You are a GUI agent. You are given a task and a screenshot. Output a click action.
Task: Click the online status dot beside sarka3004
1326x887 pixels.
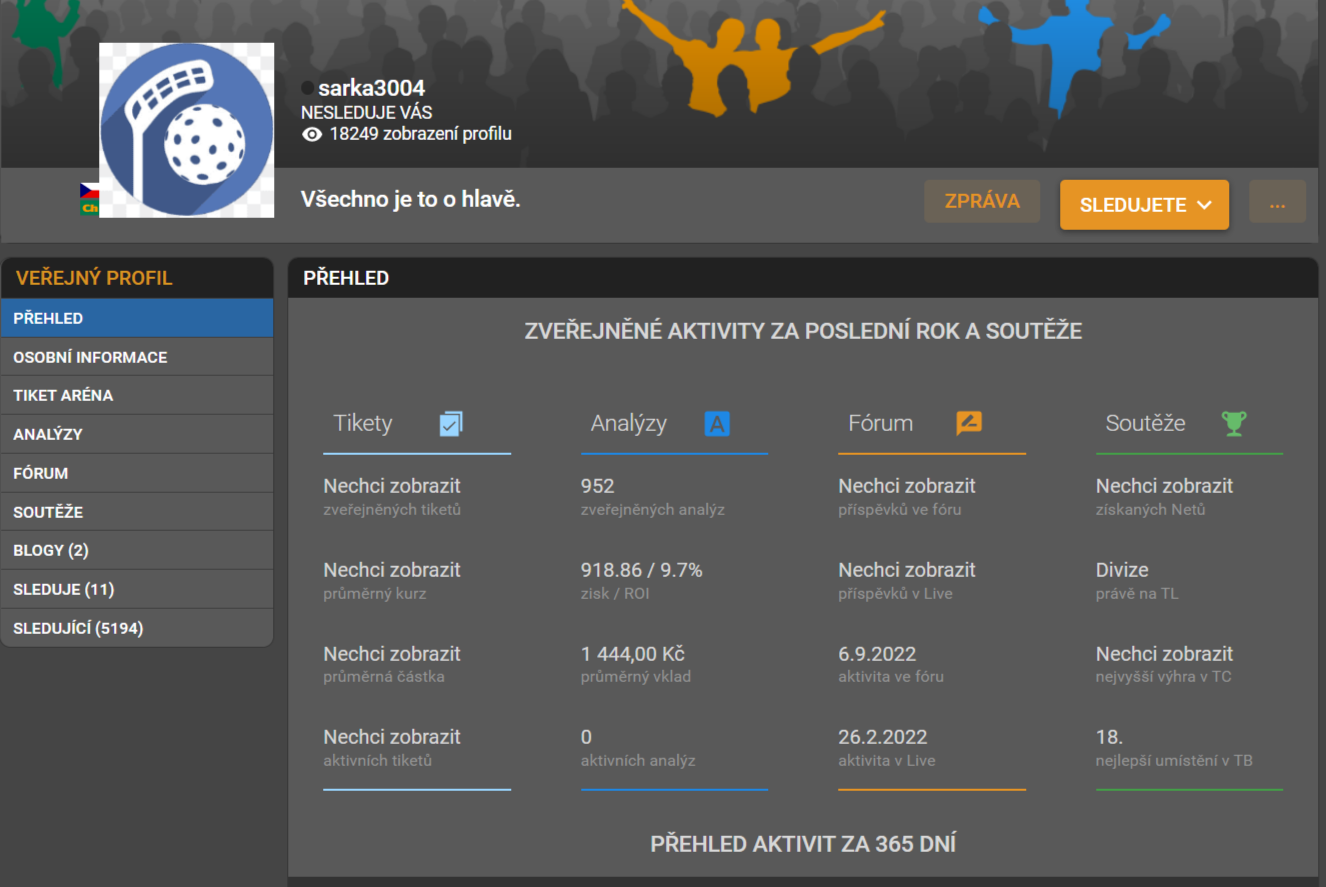click(x=308, y=88)
